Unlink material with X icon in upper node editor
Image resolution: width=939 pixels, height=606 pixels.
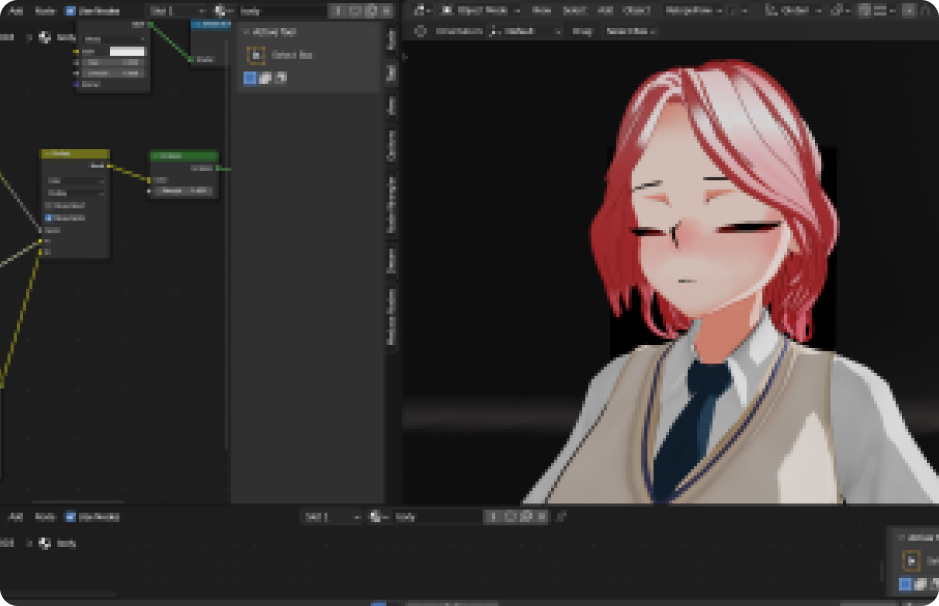coord(387,11)
